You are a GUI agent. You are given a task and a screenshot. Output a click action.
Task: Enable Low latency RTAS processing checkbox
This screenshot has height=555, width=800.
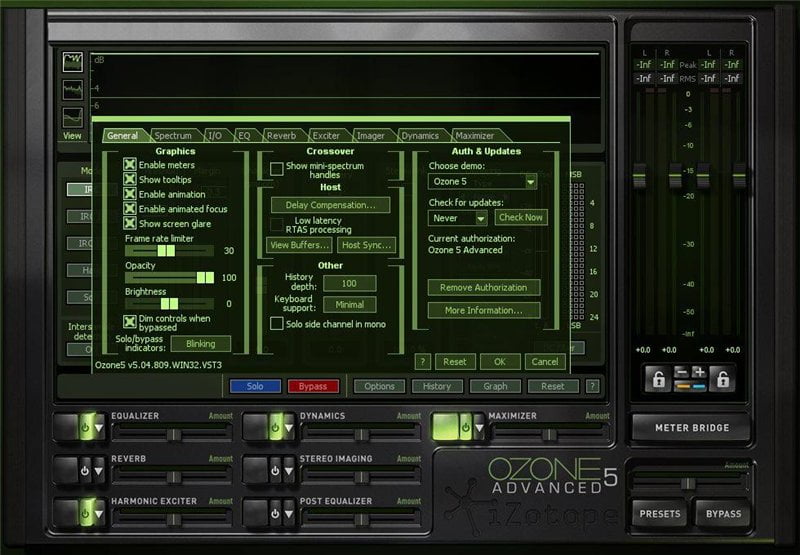click(277, 224)
